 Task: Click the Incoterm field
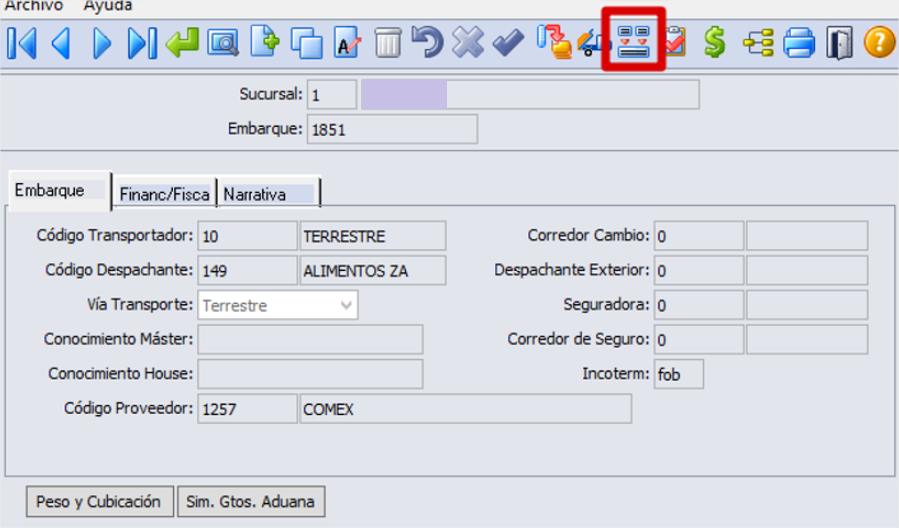[x=678, y=374]
